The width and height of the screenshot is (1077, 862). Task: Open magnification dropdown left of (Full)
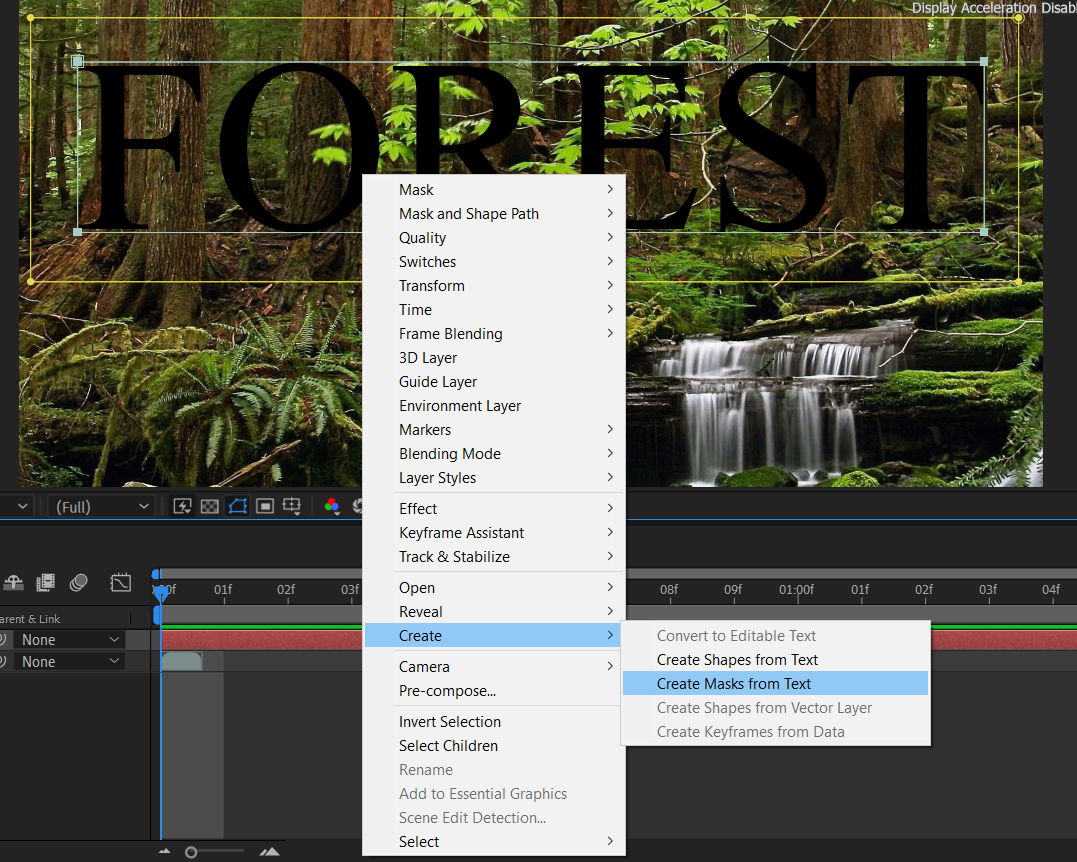coord(19,507)
